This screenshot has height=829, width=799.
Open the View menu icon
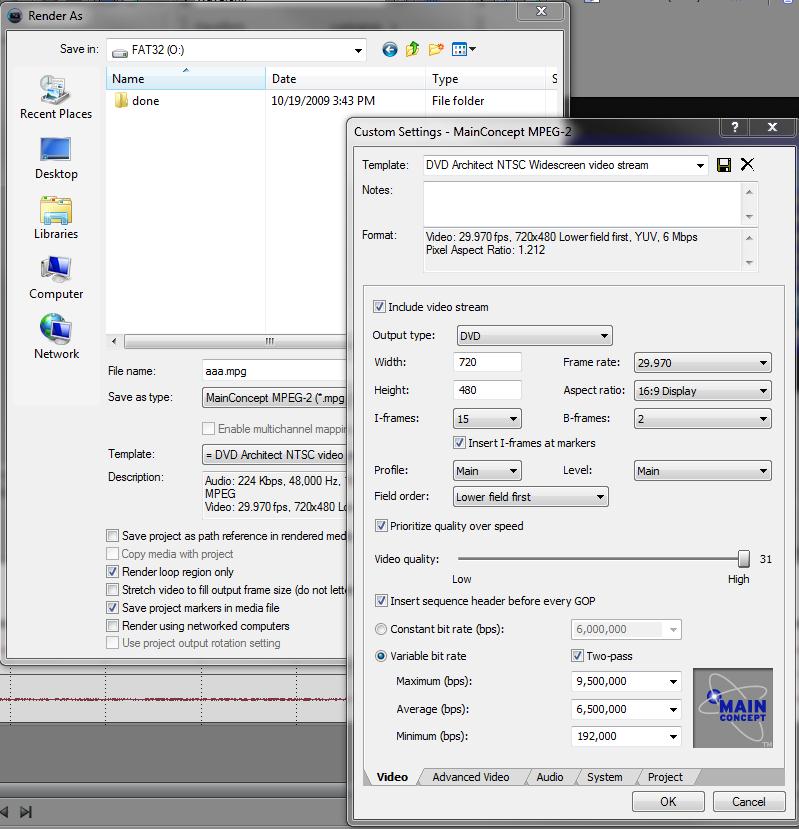(x=464, y=50)
